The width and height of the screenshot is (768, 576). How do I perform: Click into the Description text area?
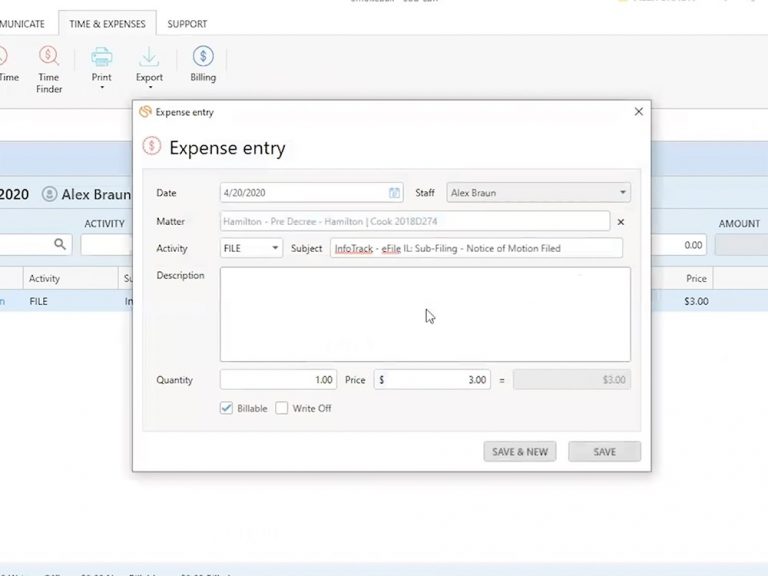(425, 314)
